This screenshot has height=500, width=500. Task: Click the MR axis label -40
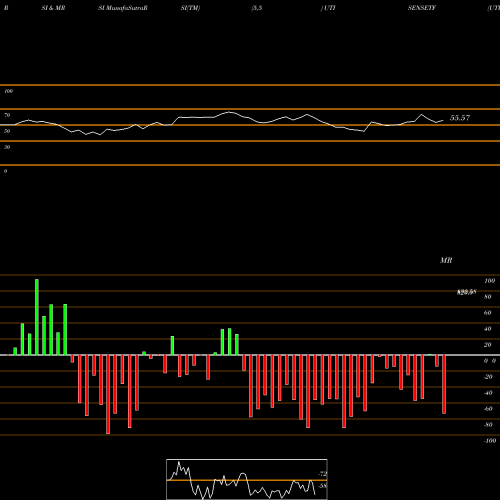click(x=488, y=393)
